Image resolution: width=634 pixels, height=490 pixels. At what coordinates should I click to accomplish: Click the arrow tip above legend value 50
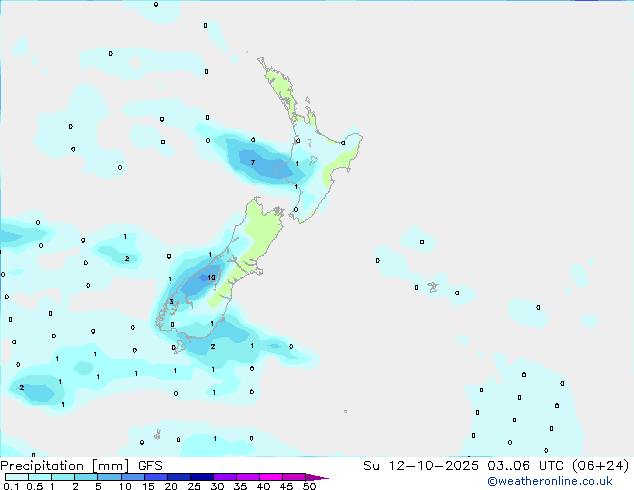(317, 477)
